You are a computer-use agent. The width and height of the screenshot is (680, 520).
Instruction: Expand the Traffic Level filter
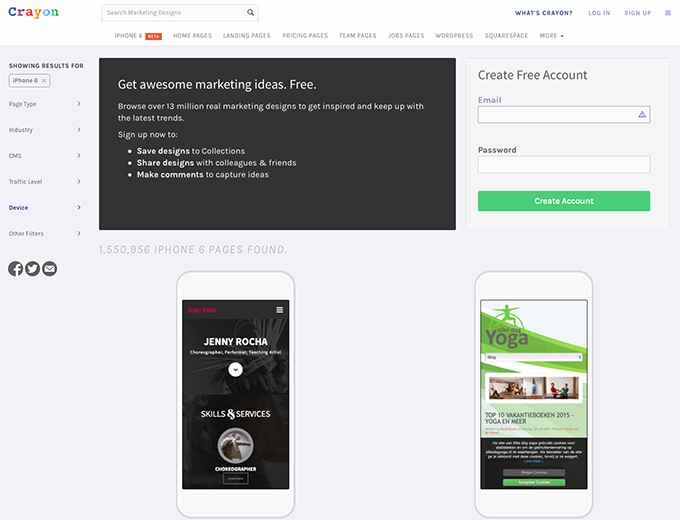45,182
